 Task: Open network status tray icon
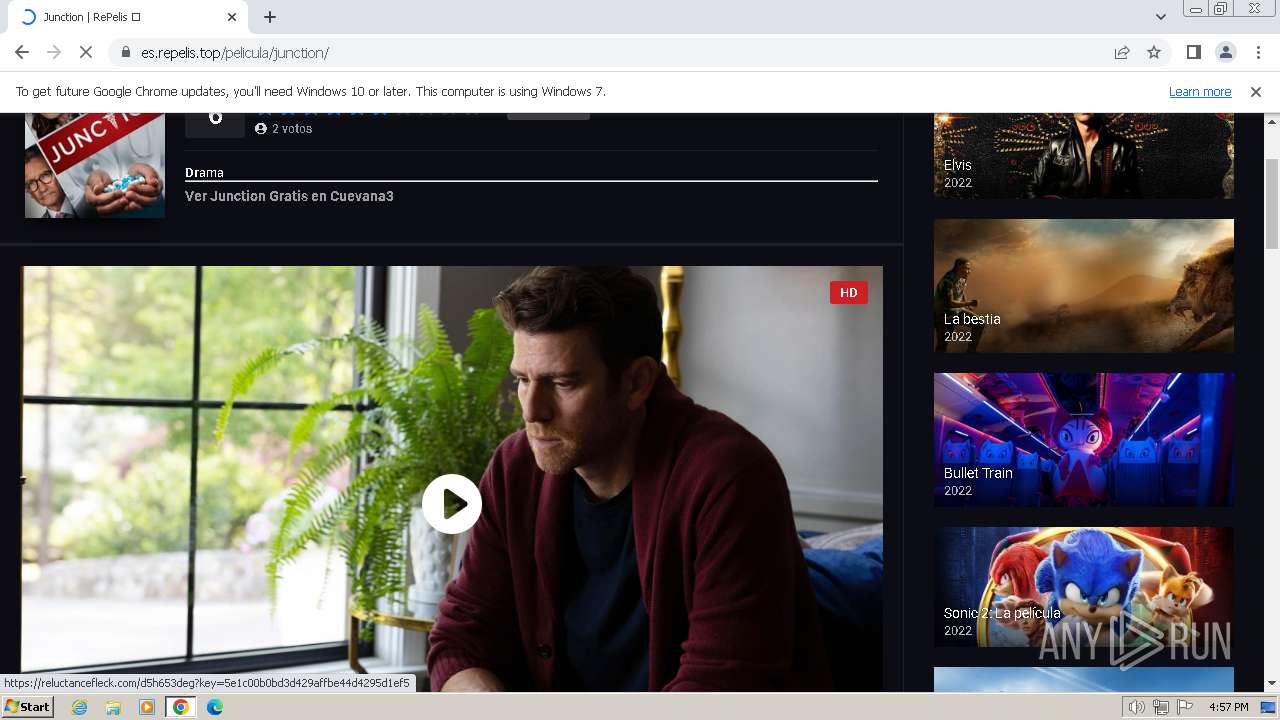point(1161,707)
